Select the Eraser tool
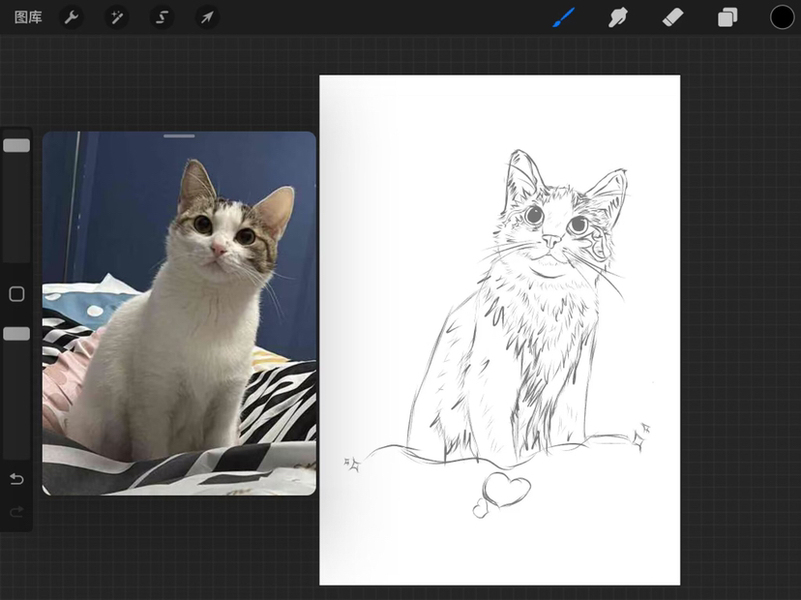801x600 pixels. (673, 18)
